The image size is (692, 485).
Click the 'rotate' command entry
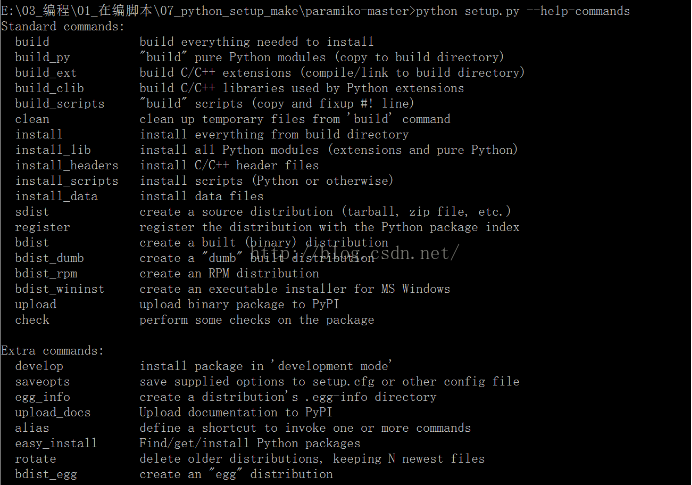click(x=35, y=459)
